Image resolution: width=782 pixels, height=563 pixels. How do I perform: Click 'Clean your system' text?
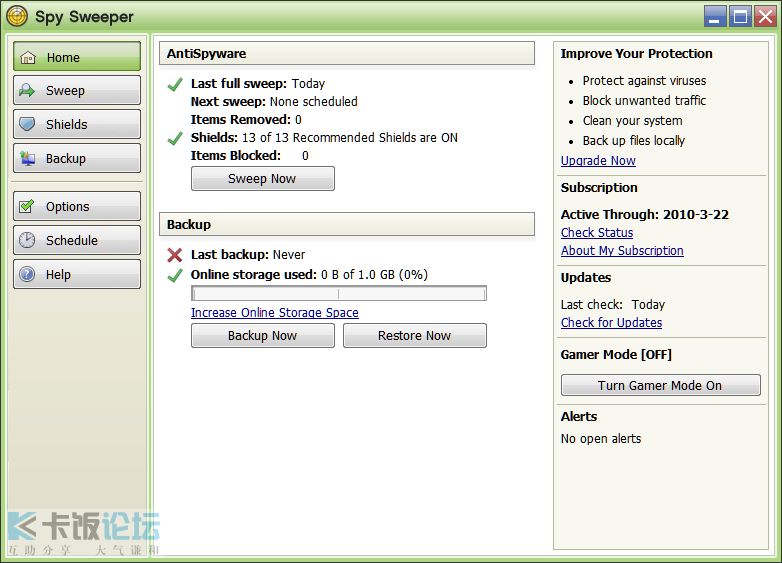tap(632, 121)
